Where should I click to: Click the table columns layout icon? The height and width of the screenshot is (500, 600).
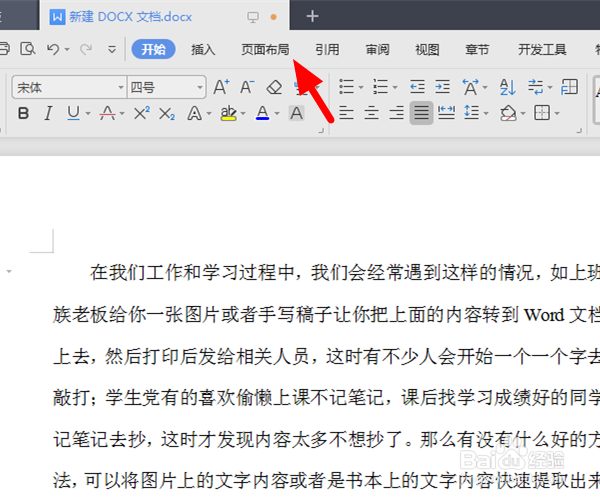point(569,87)
